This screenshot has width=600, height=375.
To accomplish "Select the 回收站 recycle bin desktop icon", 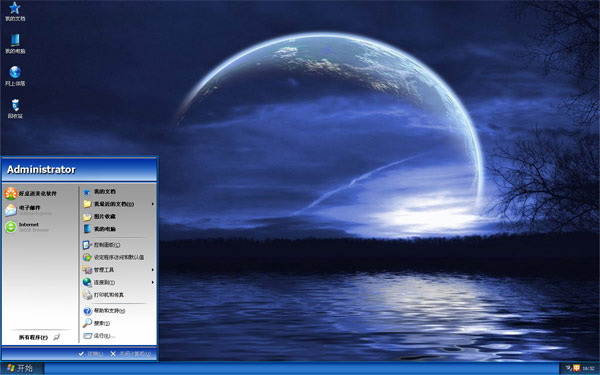I will (x=15, y=109).
